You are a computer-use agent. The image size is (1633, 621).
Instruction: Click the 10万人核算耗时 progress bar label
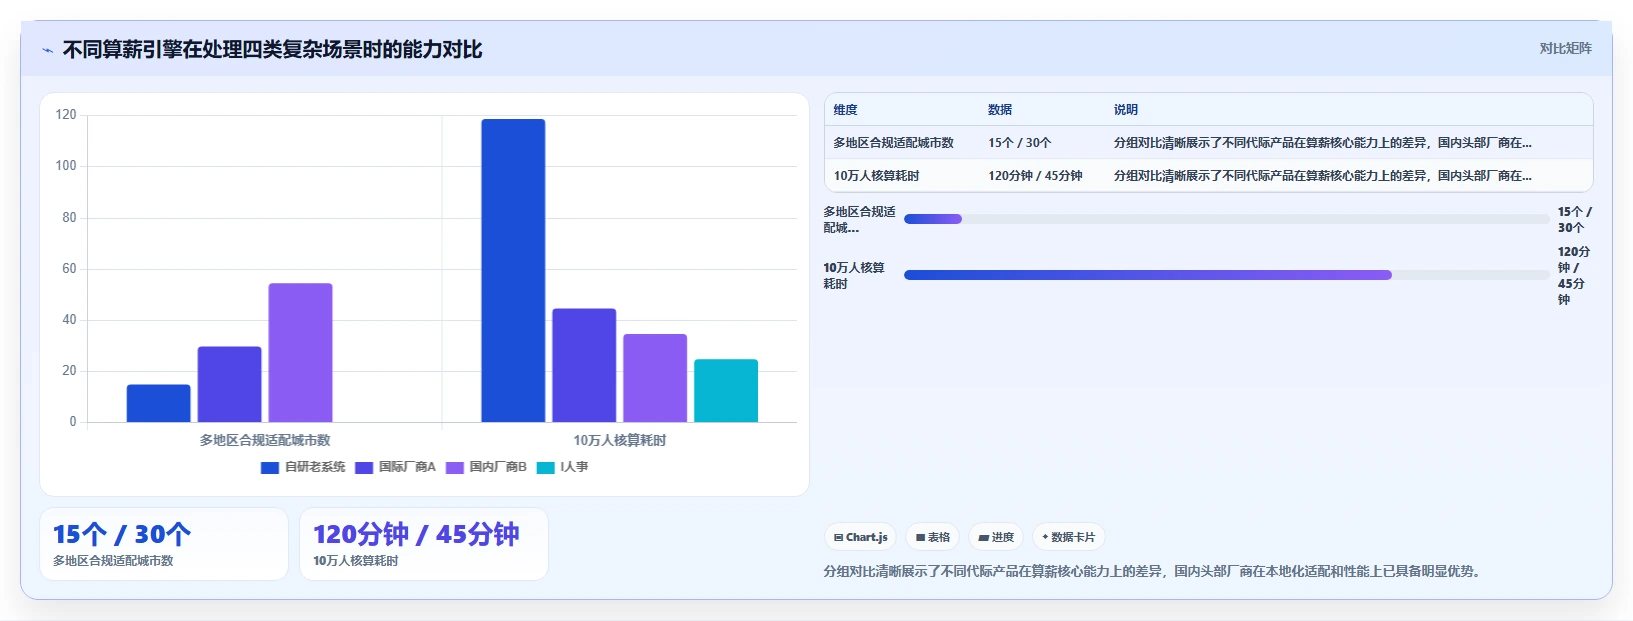tap(854, 276)
